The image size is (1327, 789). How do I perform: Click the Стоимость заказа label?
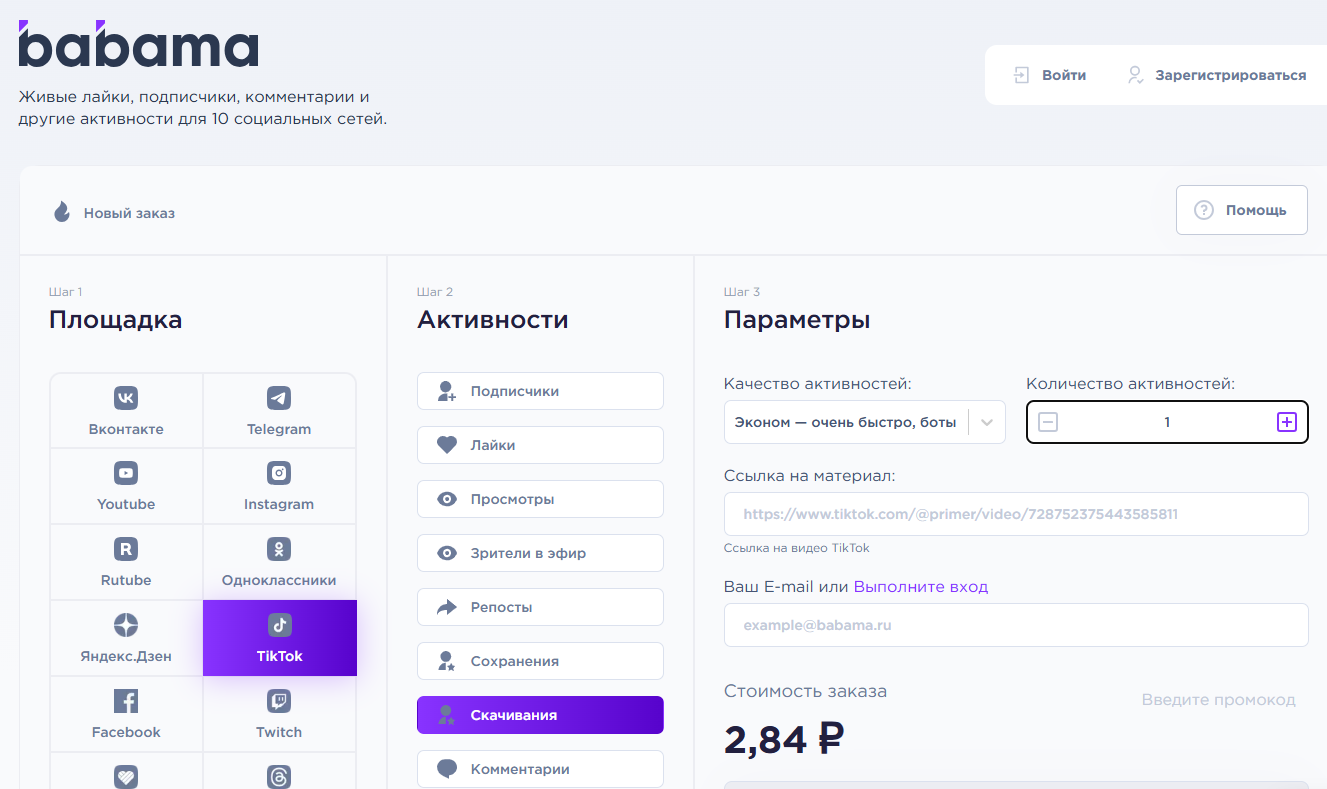click(805, 691)
